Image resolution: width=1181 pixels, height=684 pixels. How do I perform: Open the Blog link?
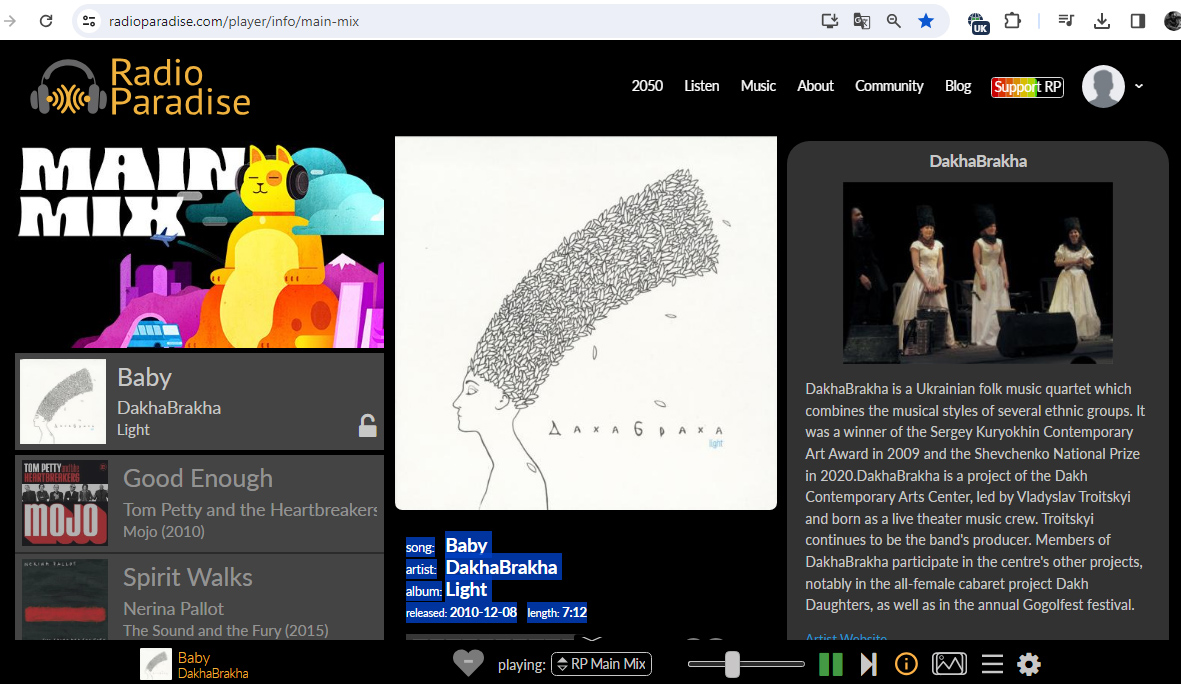click(x=958, y=86)
